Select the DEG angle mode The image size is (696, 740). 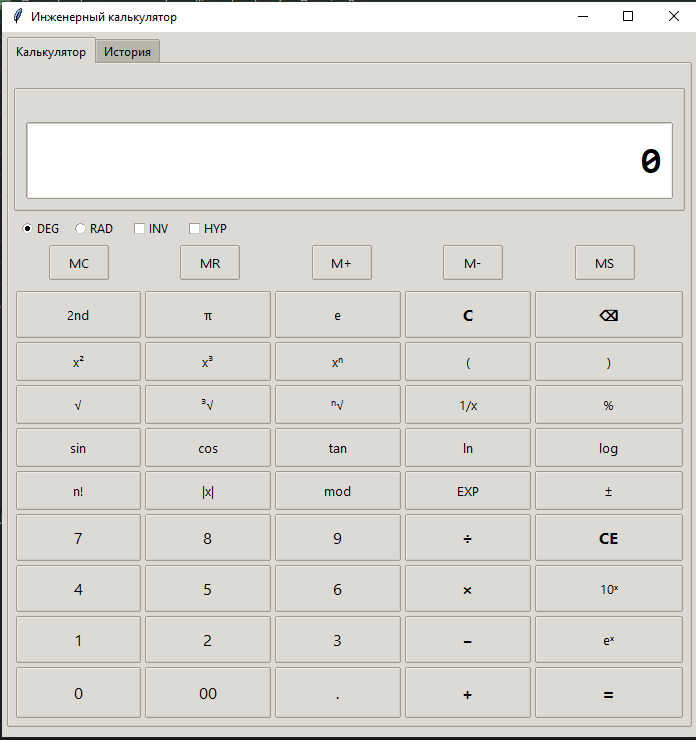tap(28, 229)
